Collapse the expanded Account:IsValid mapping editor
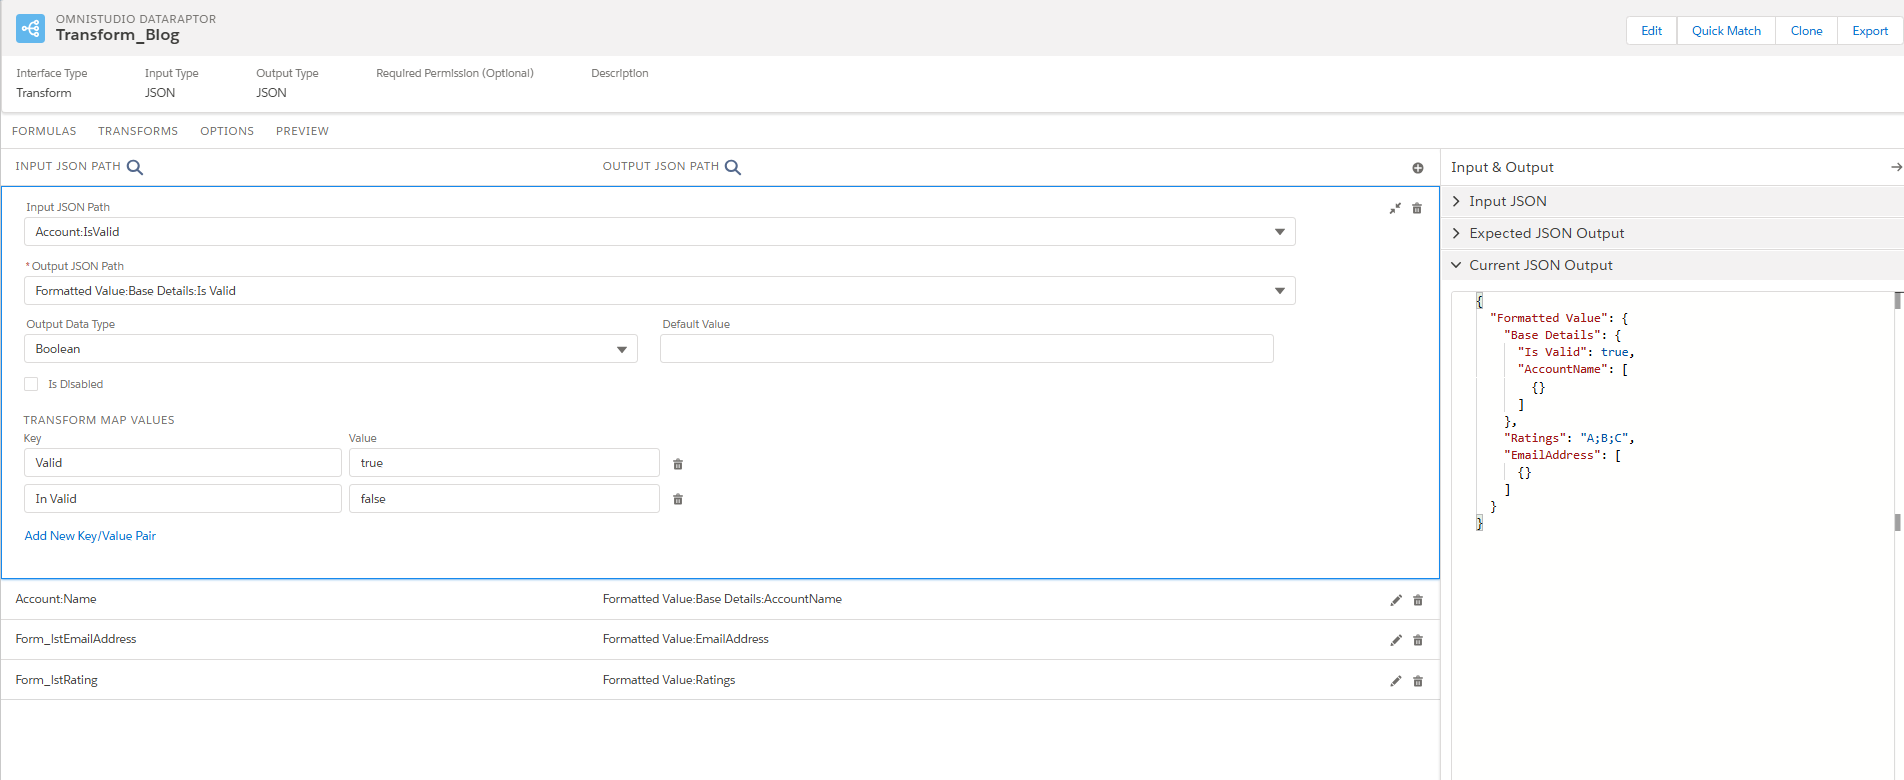This screenshot has height=780, width=1904. click(x=1395, y=208)
